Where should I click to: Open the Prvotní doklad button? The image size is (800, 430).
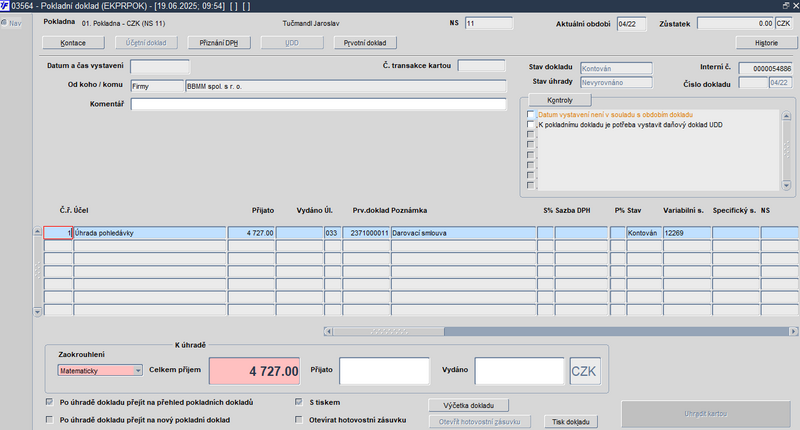[x=365, y=43]
